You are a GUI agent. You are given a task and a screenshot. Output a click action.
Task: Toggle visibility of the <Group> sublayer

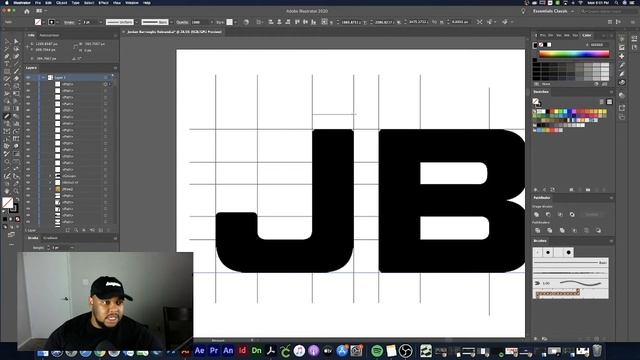pyautogui.click(x=28, y=176)
